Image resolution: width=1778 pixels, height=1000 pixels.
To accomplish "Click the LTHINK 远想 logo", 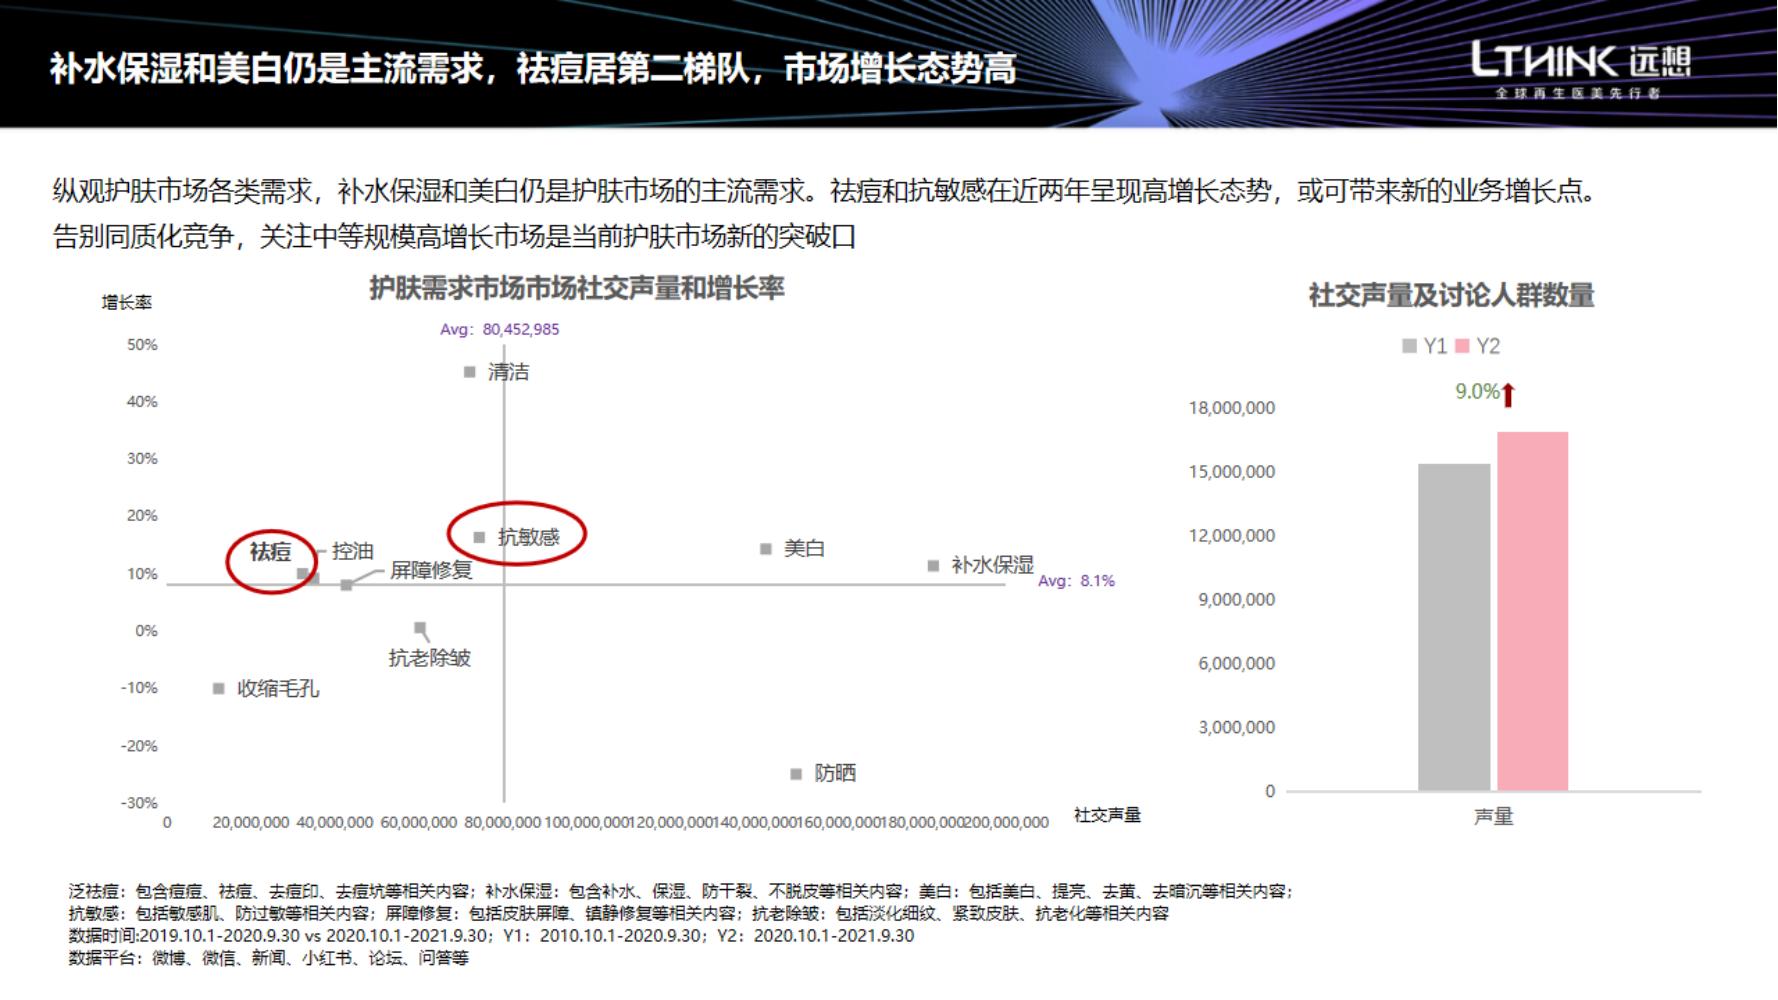I will click(x=1580, y=69).
